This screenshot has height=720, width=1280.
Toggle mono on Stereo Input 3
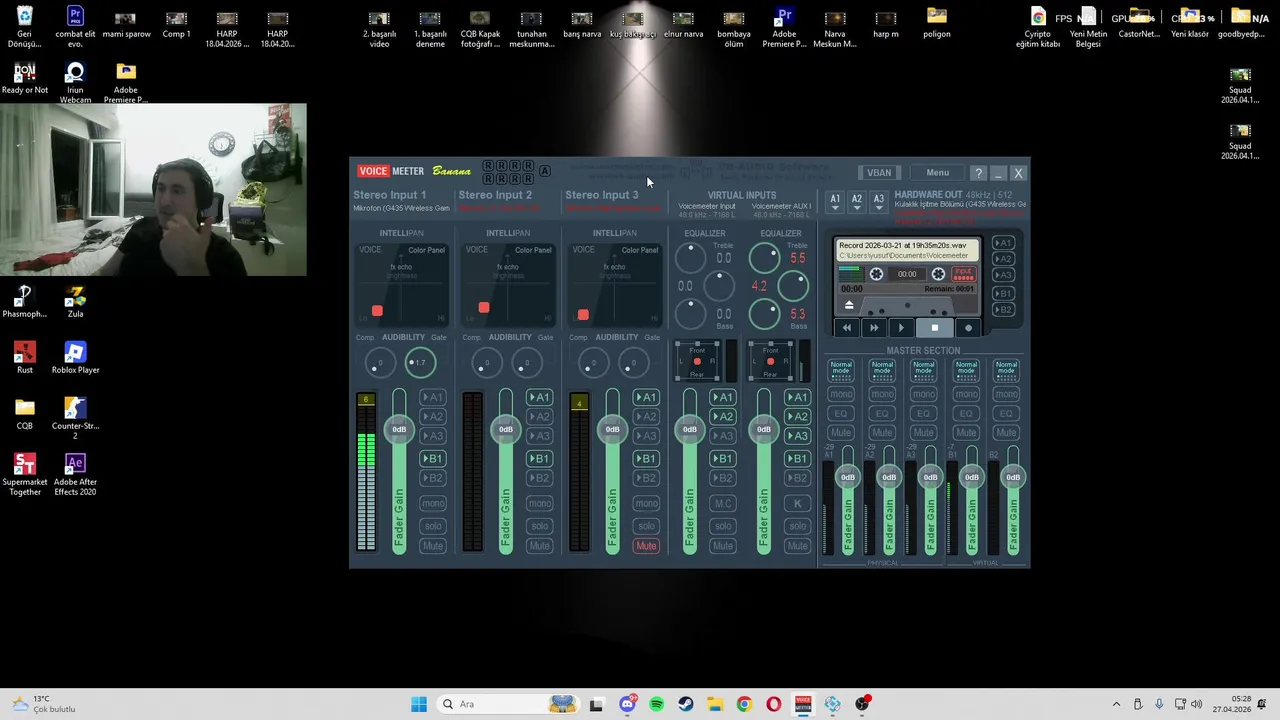pyautogui.click(x=646, y=504)
